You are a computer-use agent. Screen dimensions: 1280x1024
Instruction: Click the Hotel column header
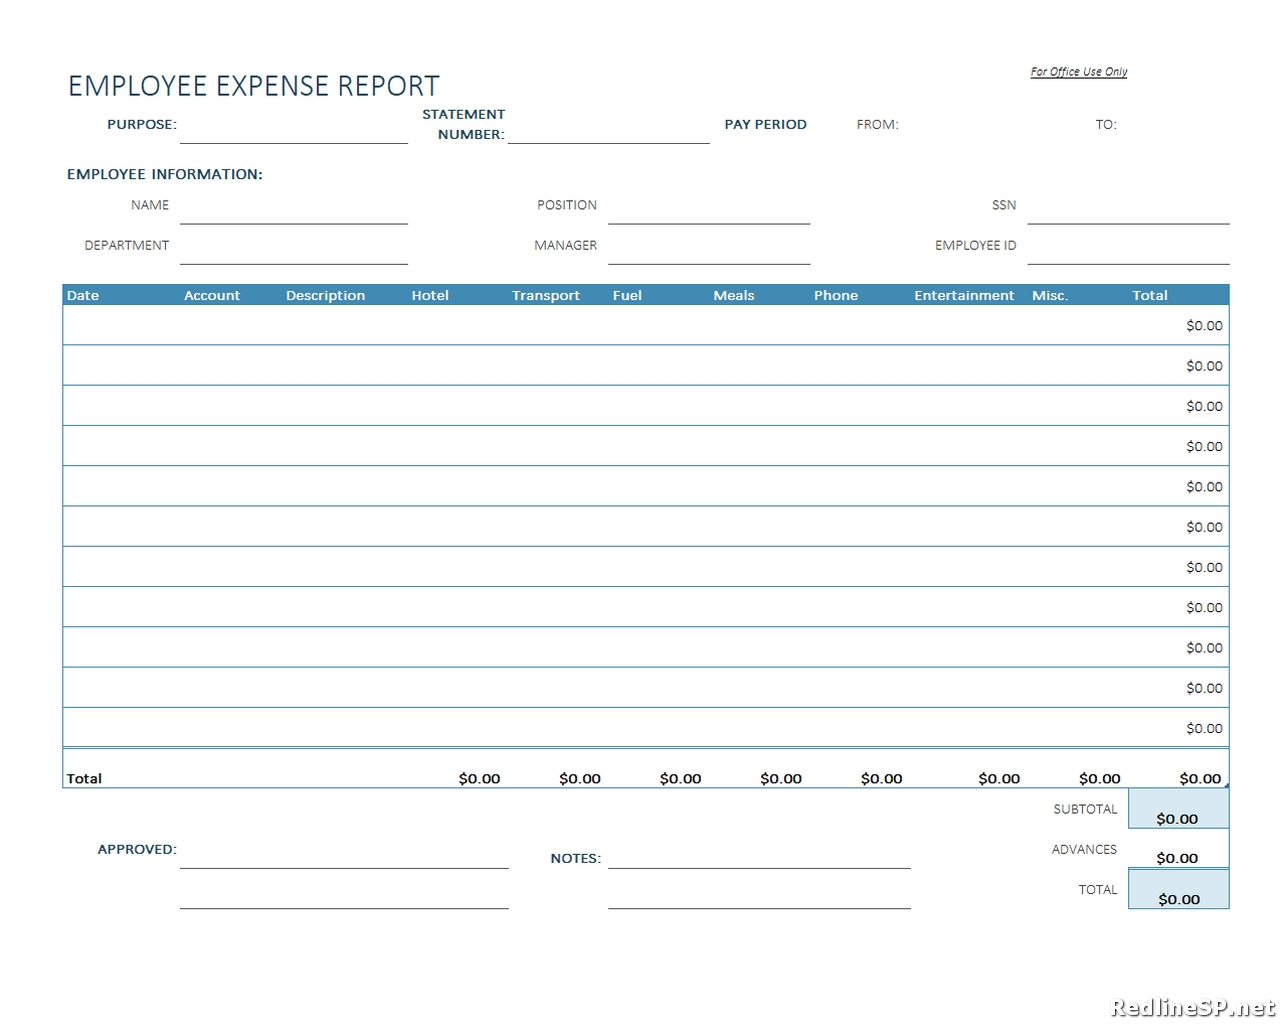point(429,295)
